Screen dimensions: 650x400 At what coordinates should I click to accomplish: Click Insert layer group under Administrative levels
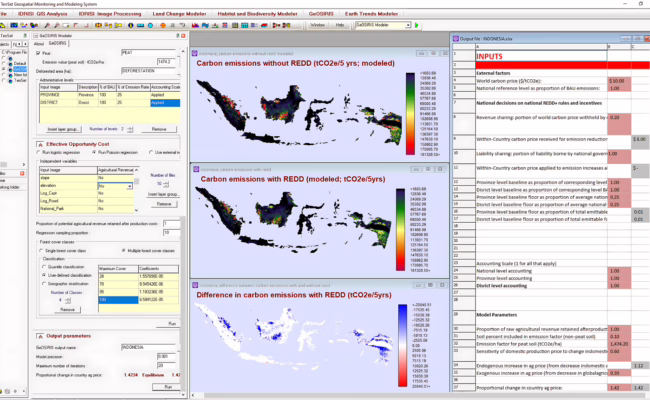point(63,129)
